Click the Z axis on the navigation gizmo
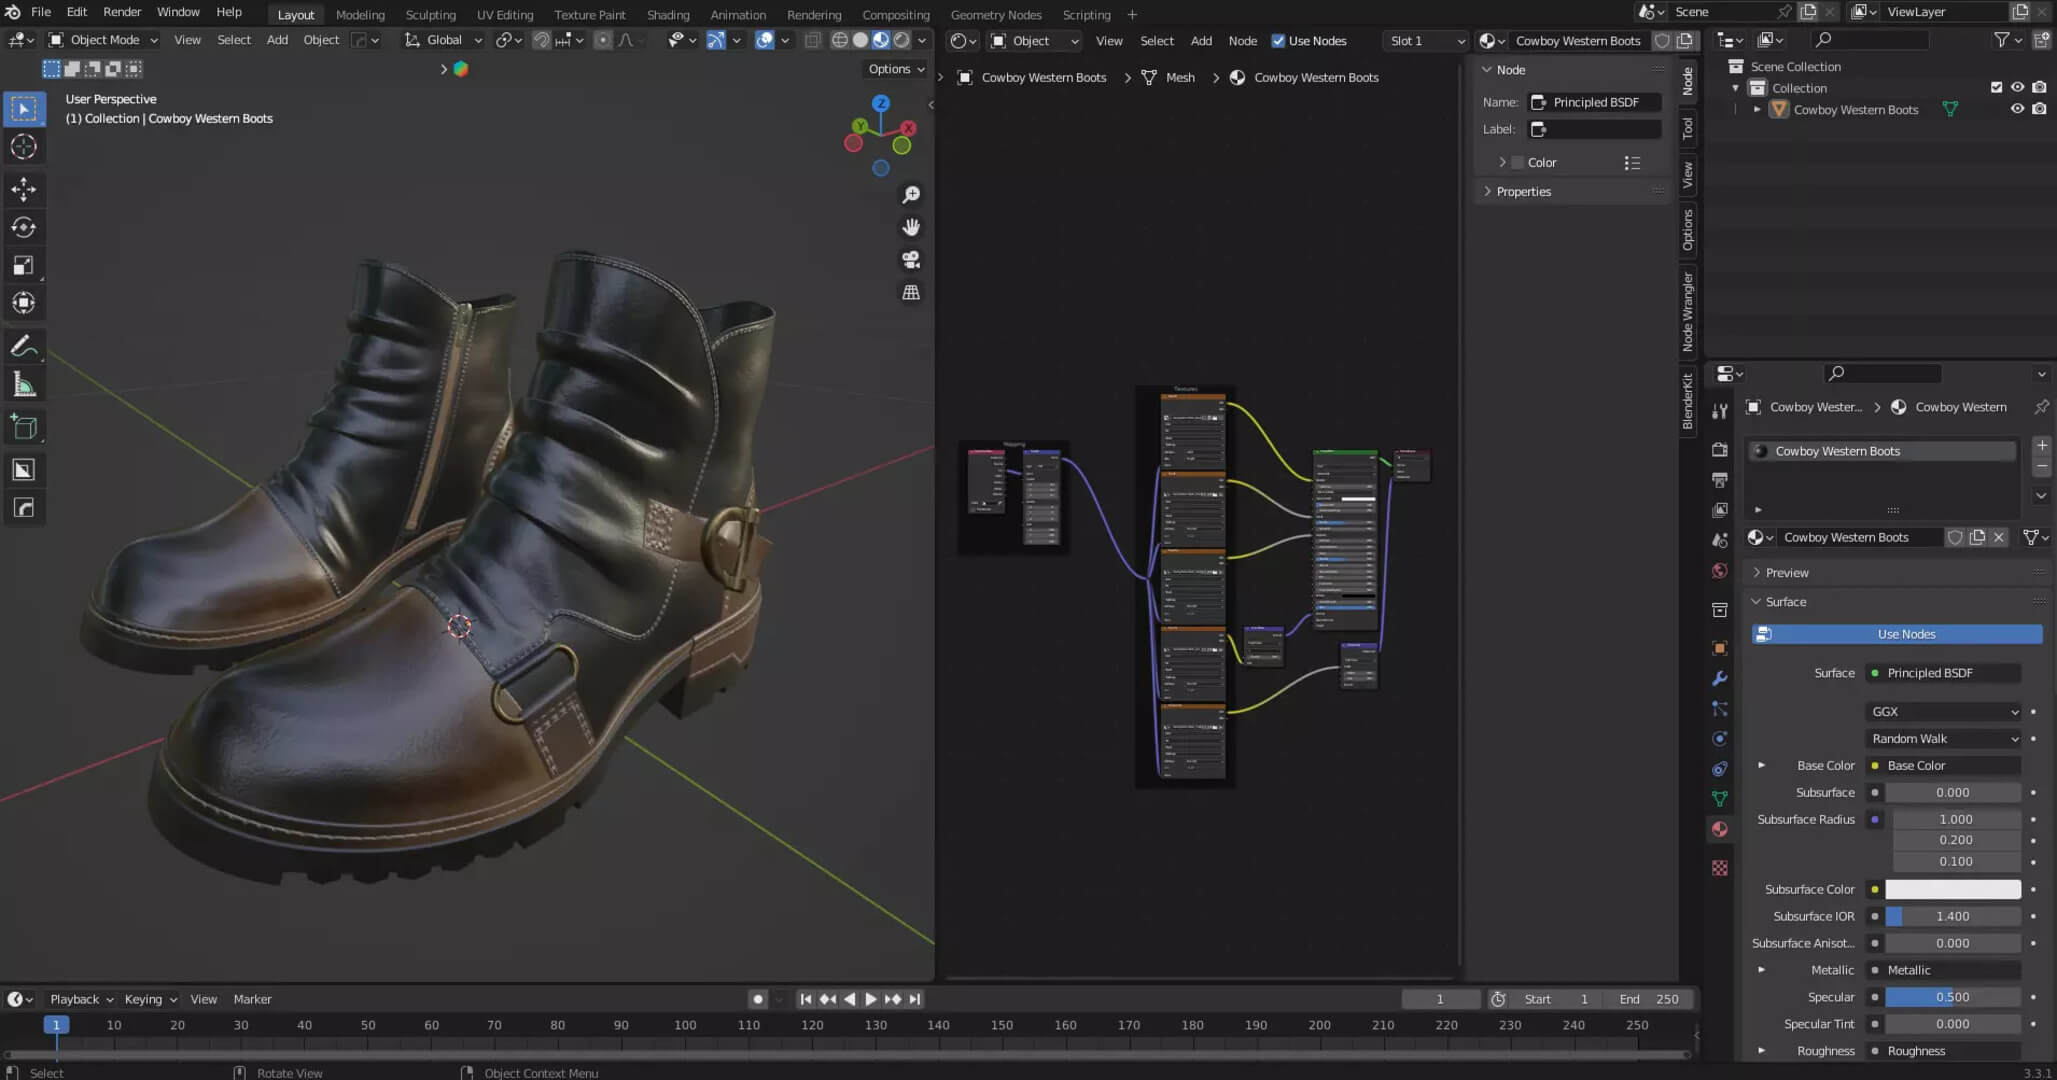This screenshot has width=2057, height=1080. (881, 103)
